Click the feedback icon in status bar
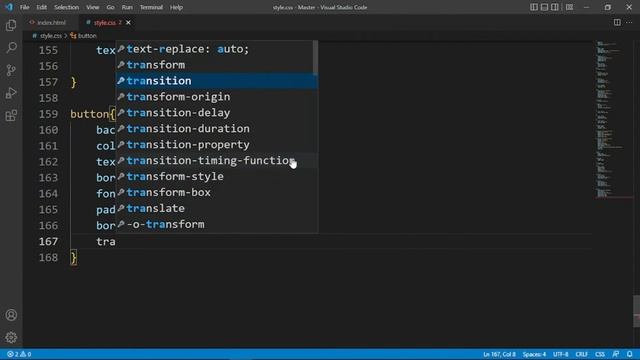 point(616,354)
